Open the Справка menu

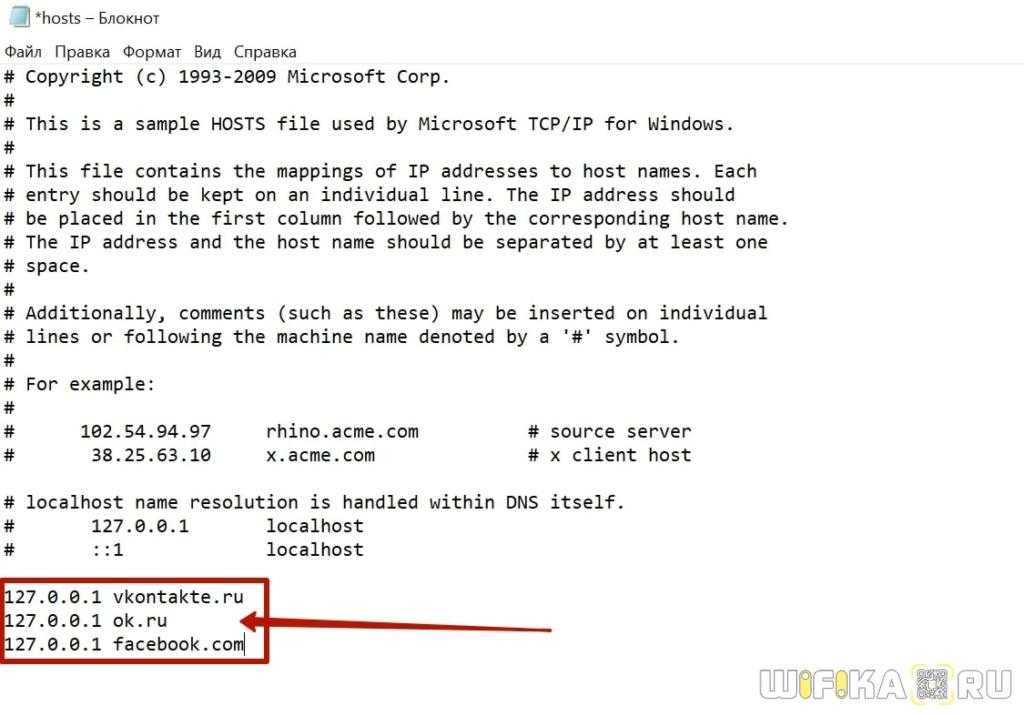click(x=265, y=52)
